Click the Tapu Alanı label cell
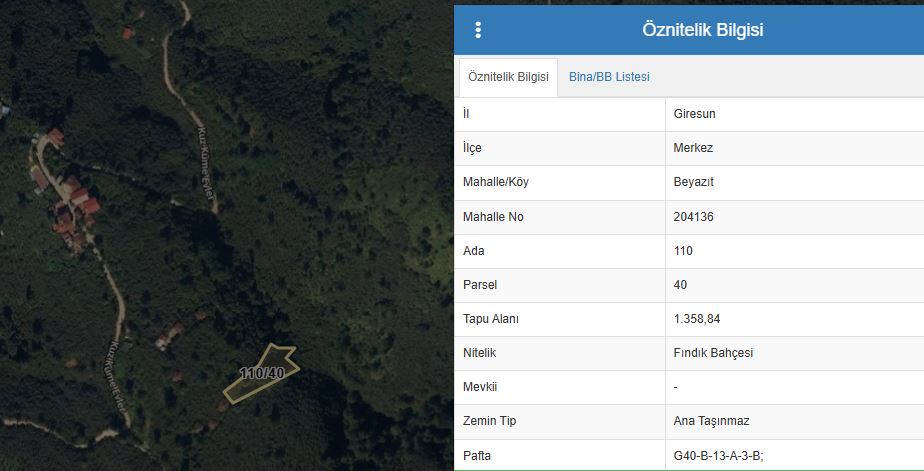This screenshot has width=924, height=471. (x=491, y=319)
